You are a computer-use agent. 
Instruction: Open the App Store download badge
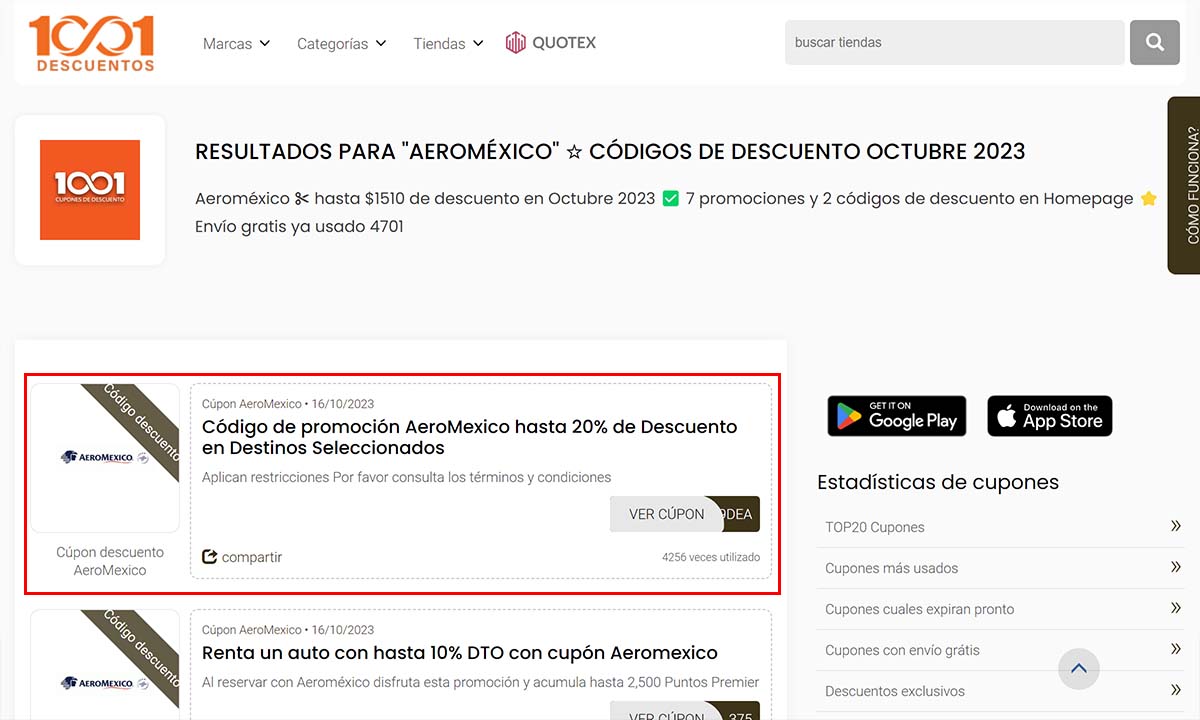pos(1049,416)
